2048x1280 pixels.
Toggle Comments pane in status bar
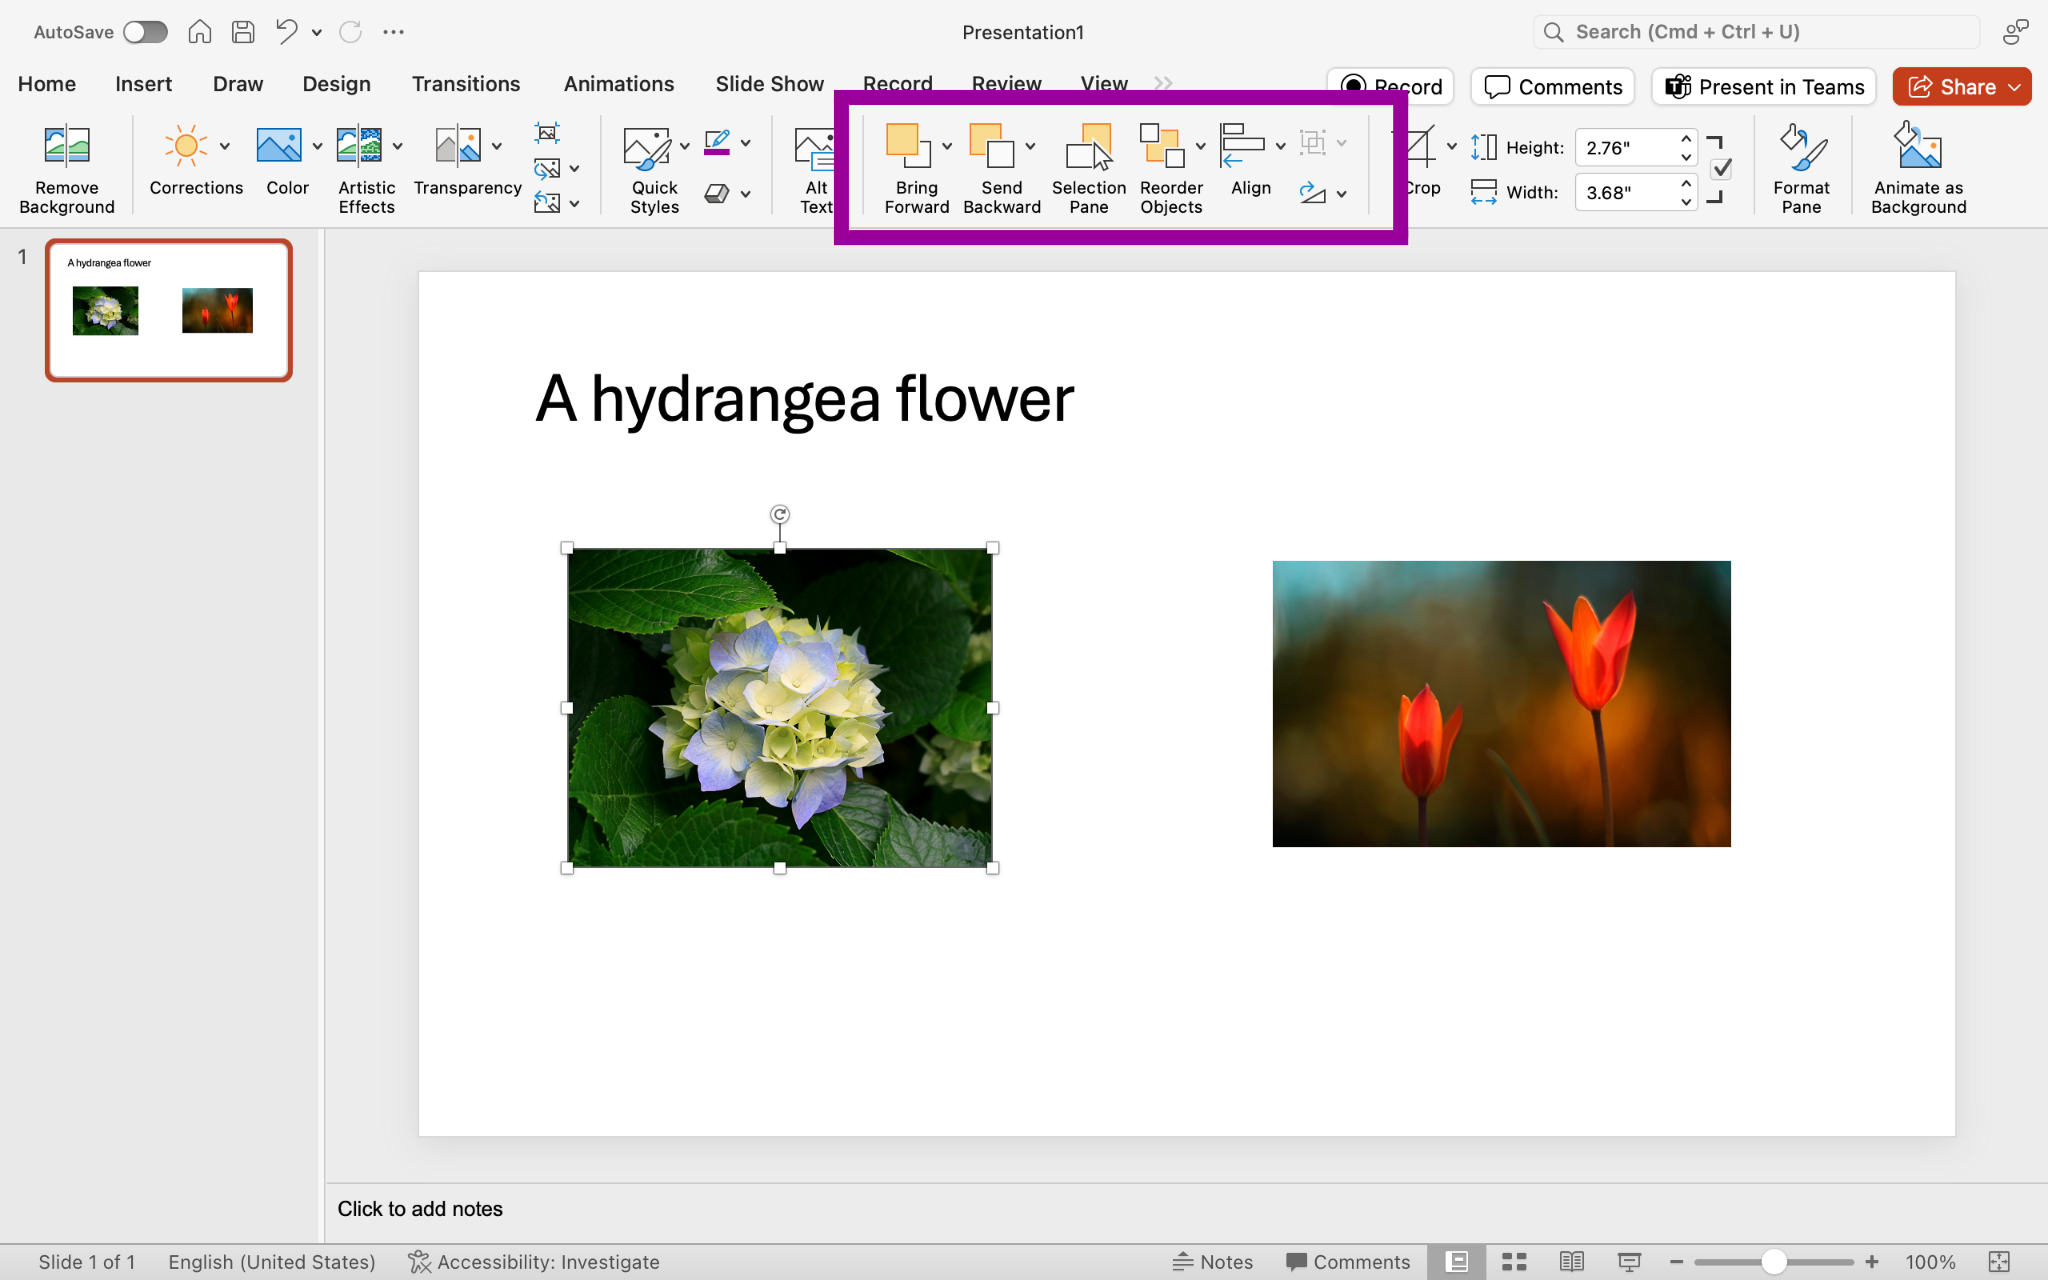click(1348, 1262)
